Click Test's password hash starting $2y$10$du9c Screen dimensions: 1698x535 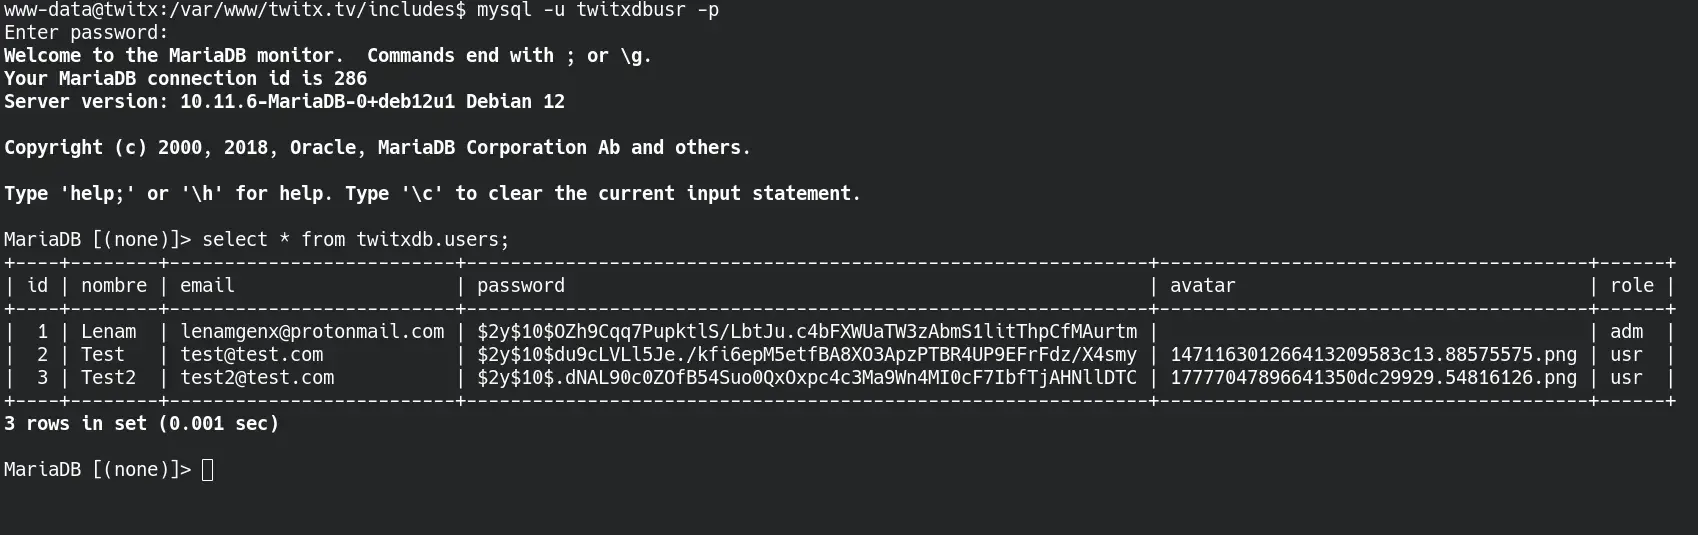[807, 354]
